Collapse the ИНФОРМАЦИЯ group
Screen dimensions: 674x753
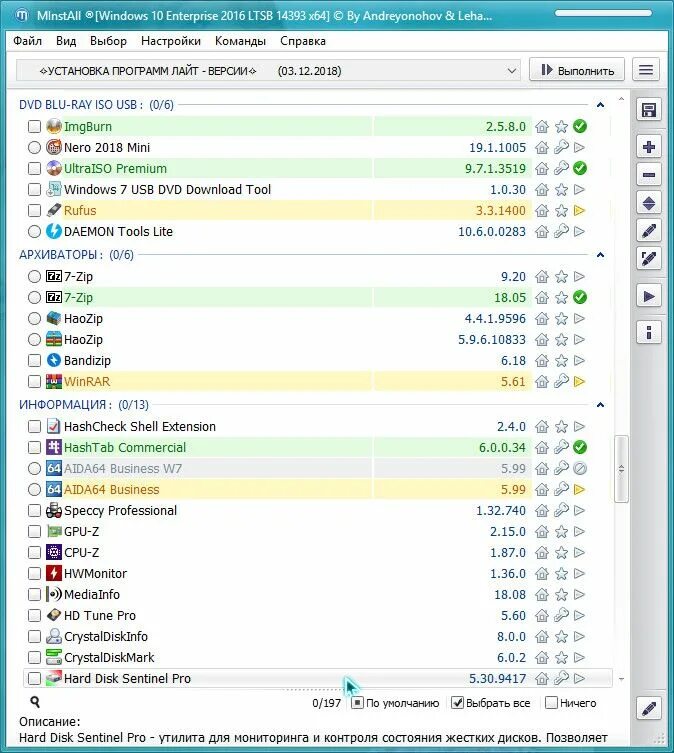(600, 405)
